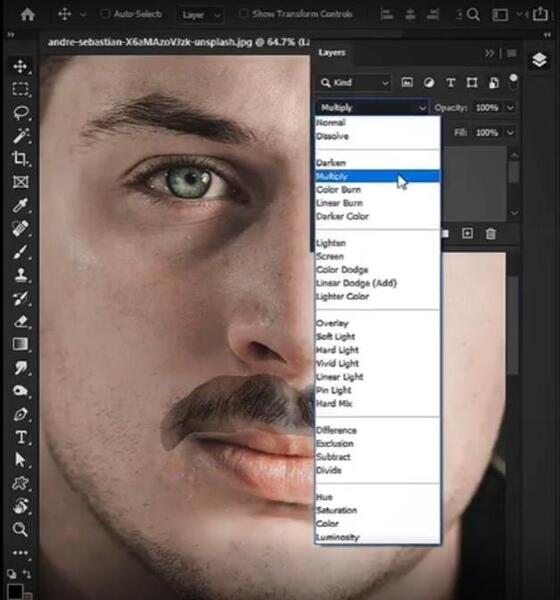Select the Frame tool
This screenshot has width=560, height=600.
(20, 182)
